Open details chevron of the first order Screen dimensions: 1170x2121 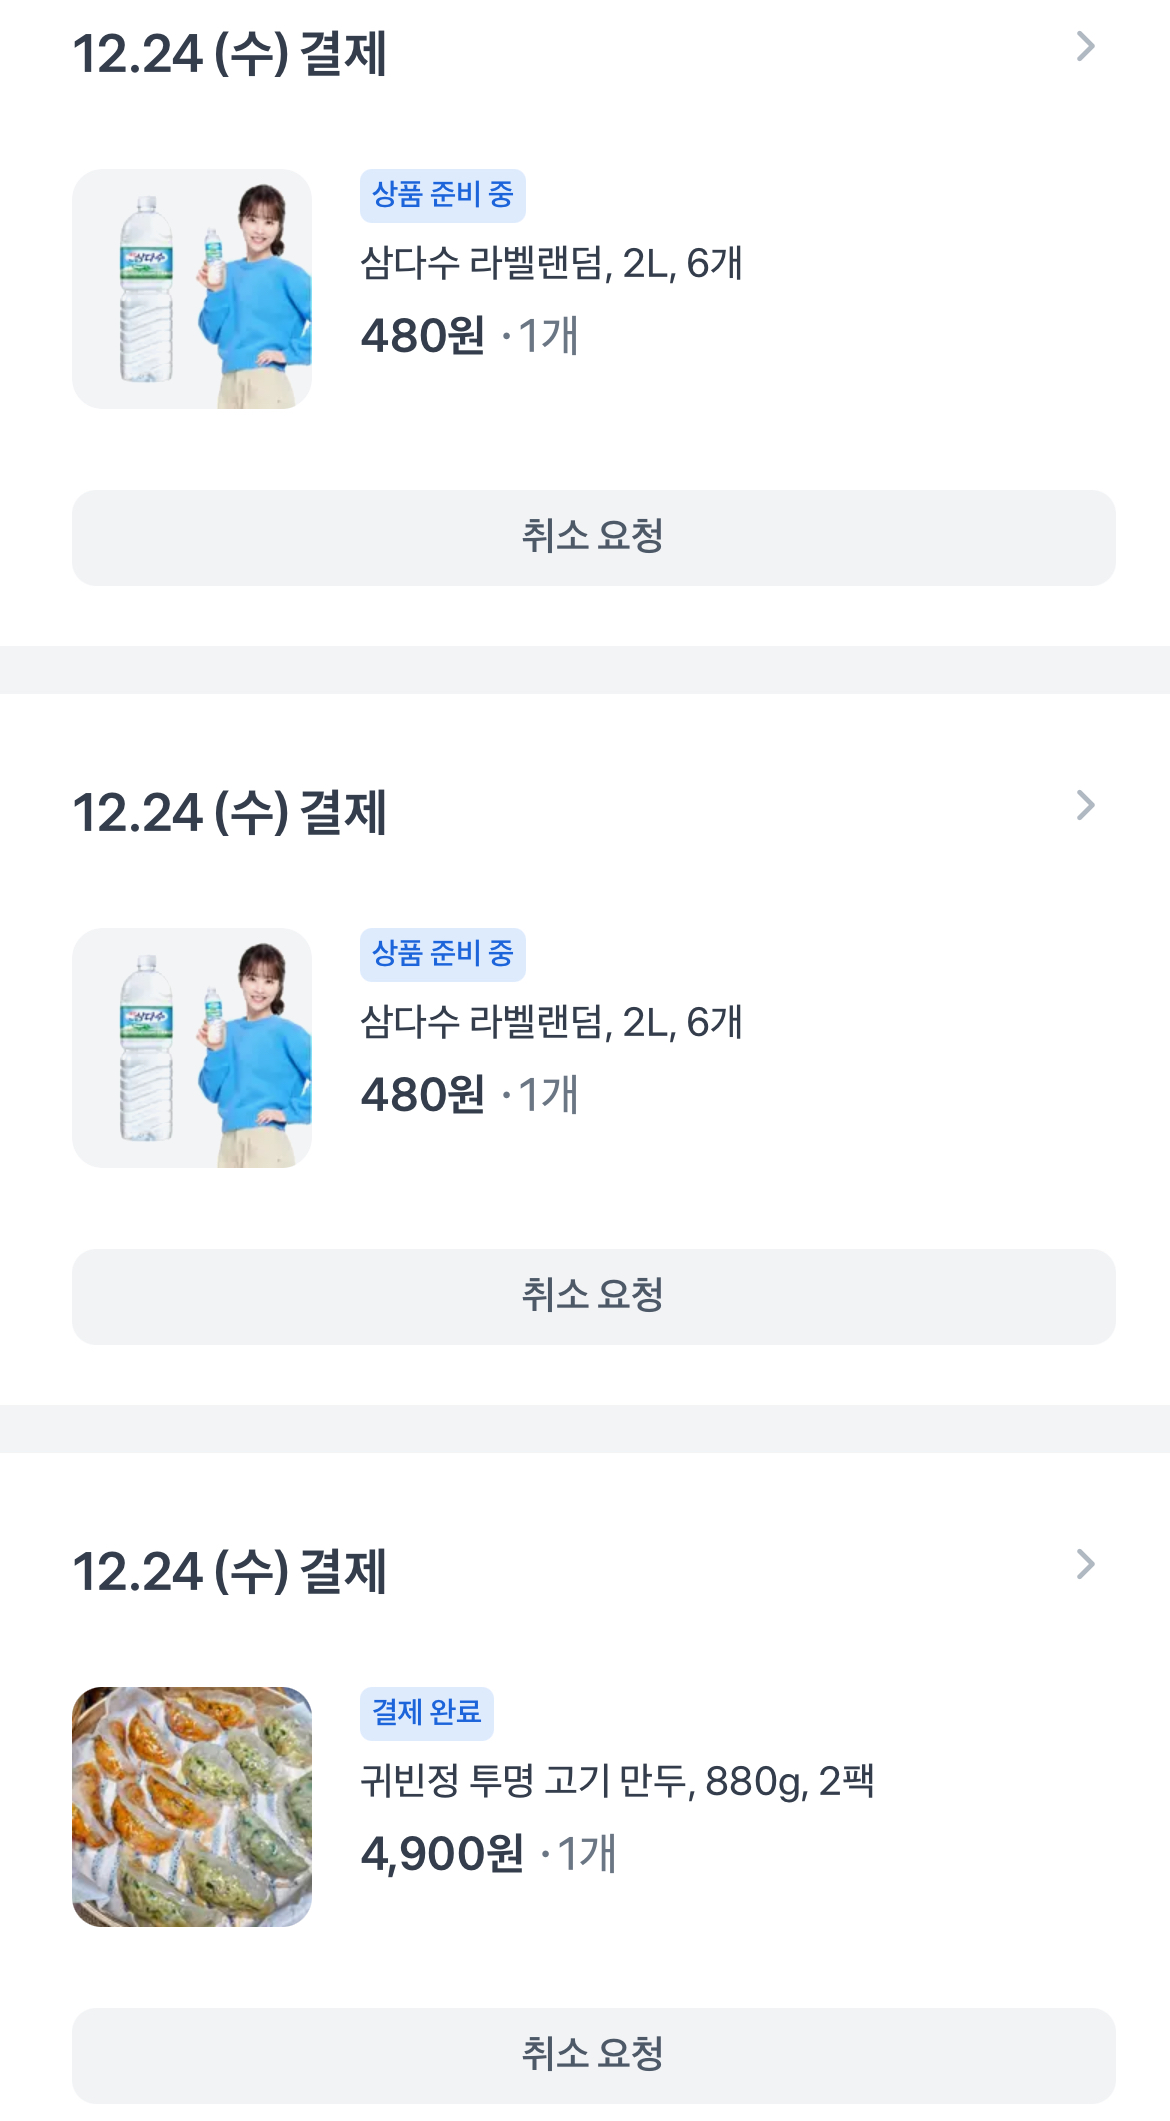(x=1085, y=47)
